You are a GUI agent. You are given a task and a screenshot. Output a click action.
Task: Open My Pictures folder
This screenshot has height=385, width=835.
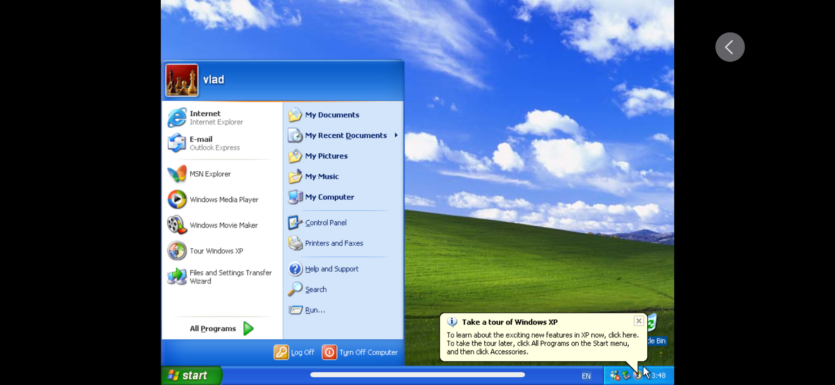[x=343, y=156]
